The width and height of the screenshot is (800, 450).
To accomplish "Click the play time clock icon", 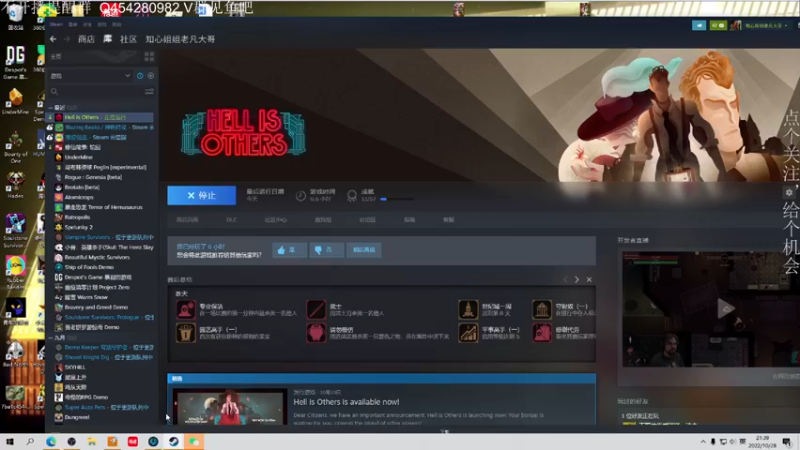I will tap(301, 196).
